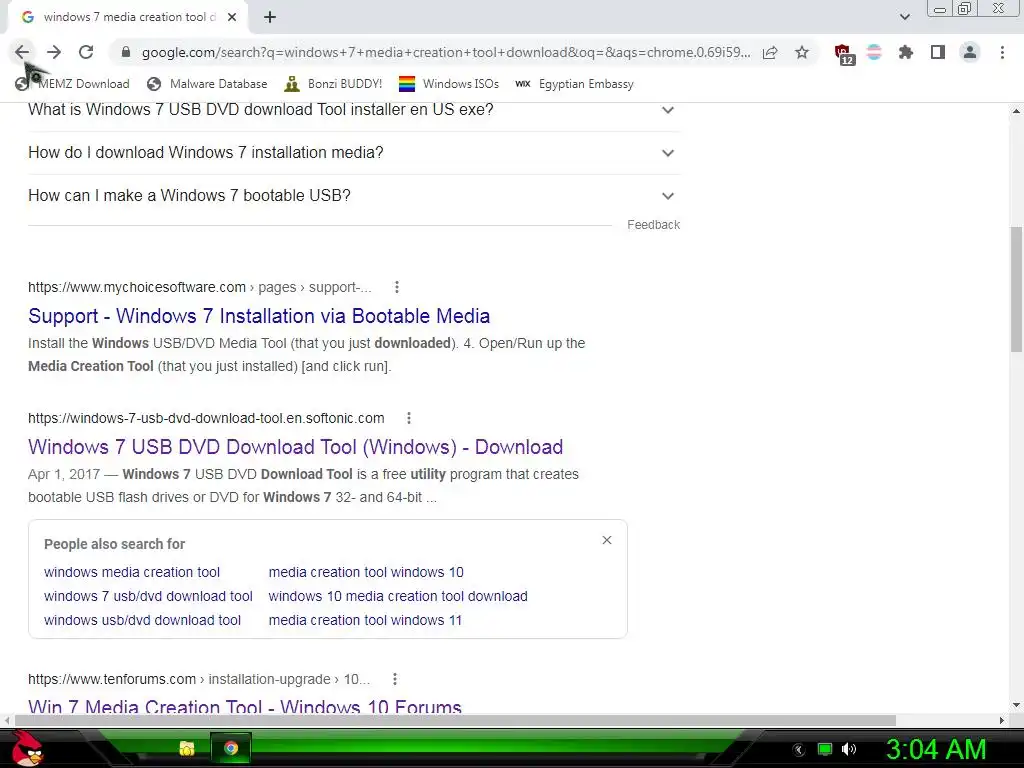
Task: Bookmark this tab with the star icon
Action: pos(802,52)
